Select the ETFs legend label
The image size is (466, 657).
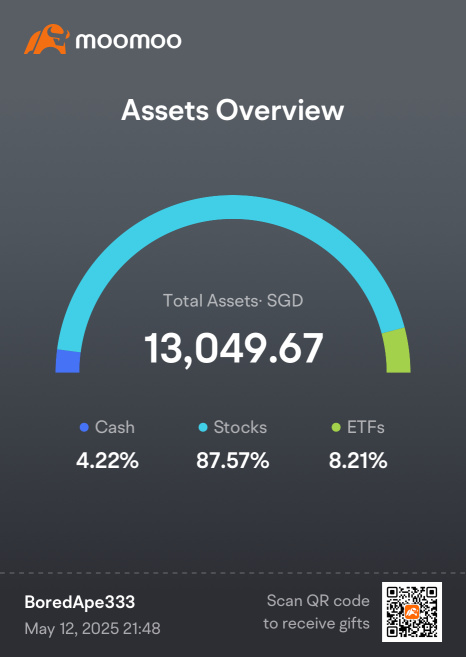point(366,427)
